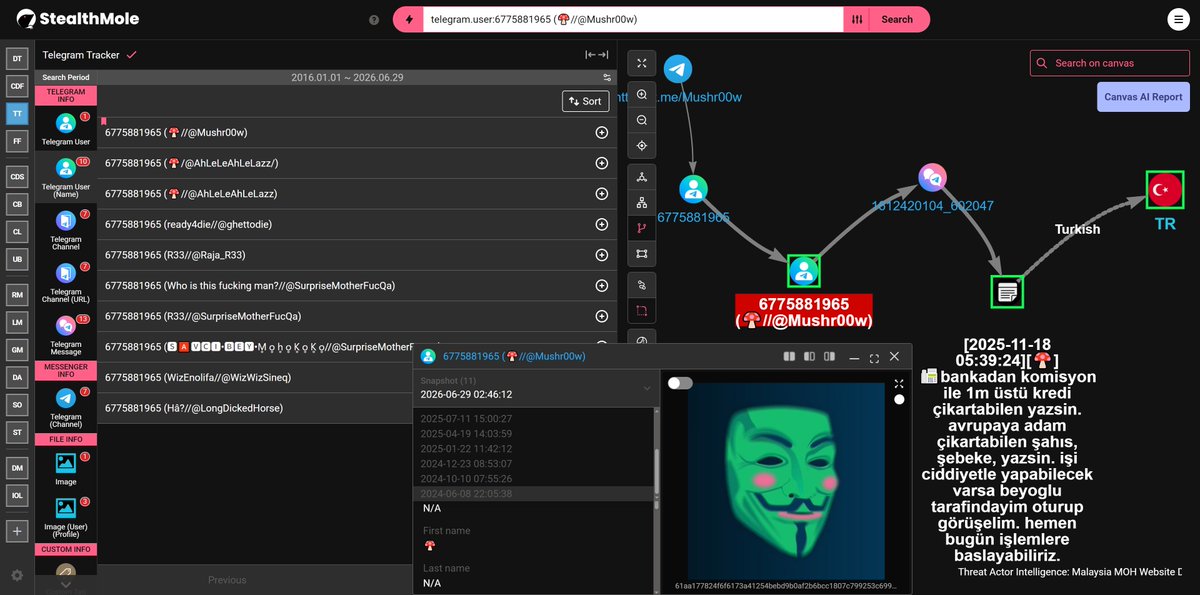The image size is (1200, 595).
Task: Open the CDS module in left rail
Action: click(16, 176)
